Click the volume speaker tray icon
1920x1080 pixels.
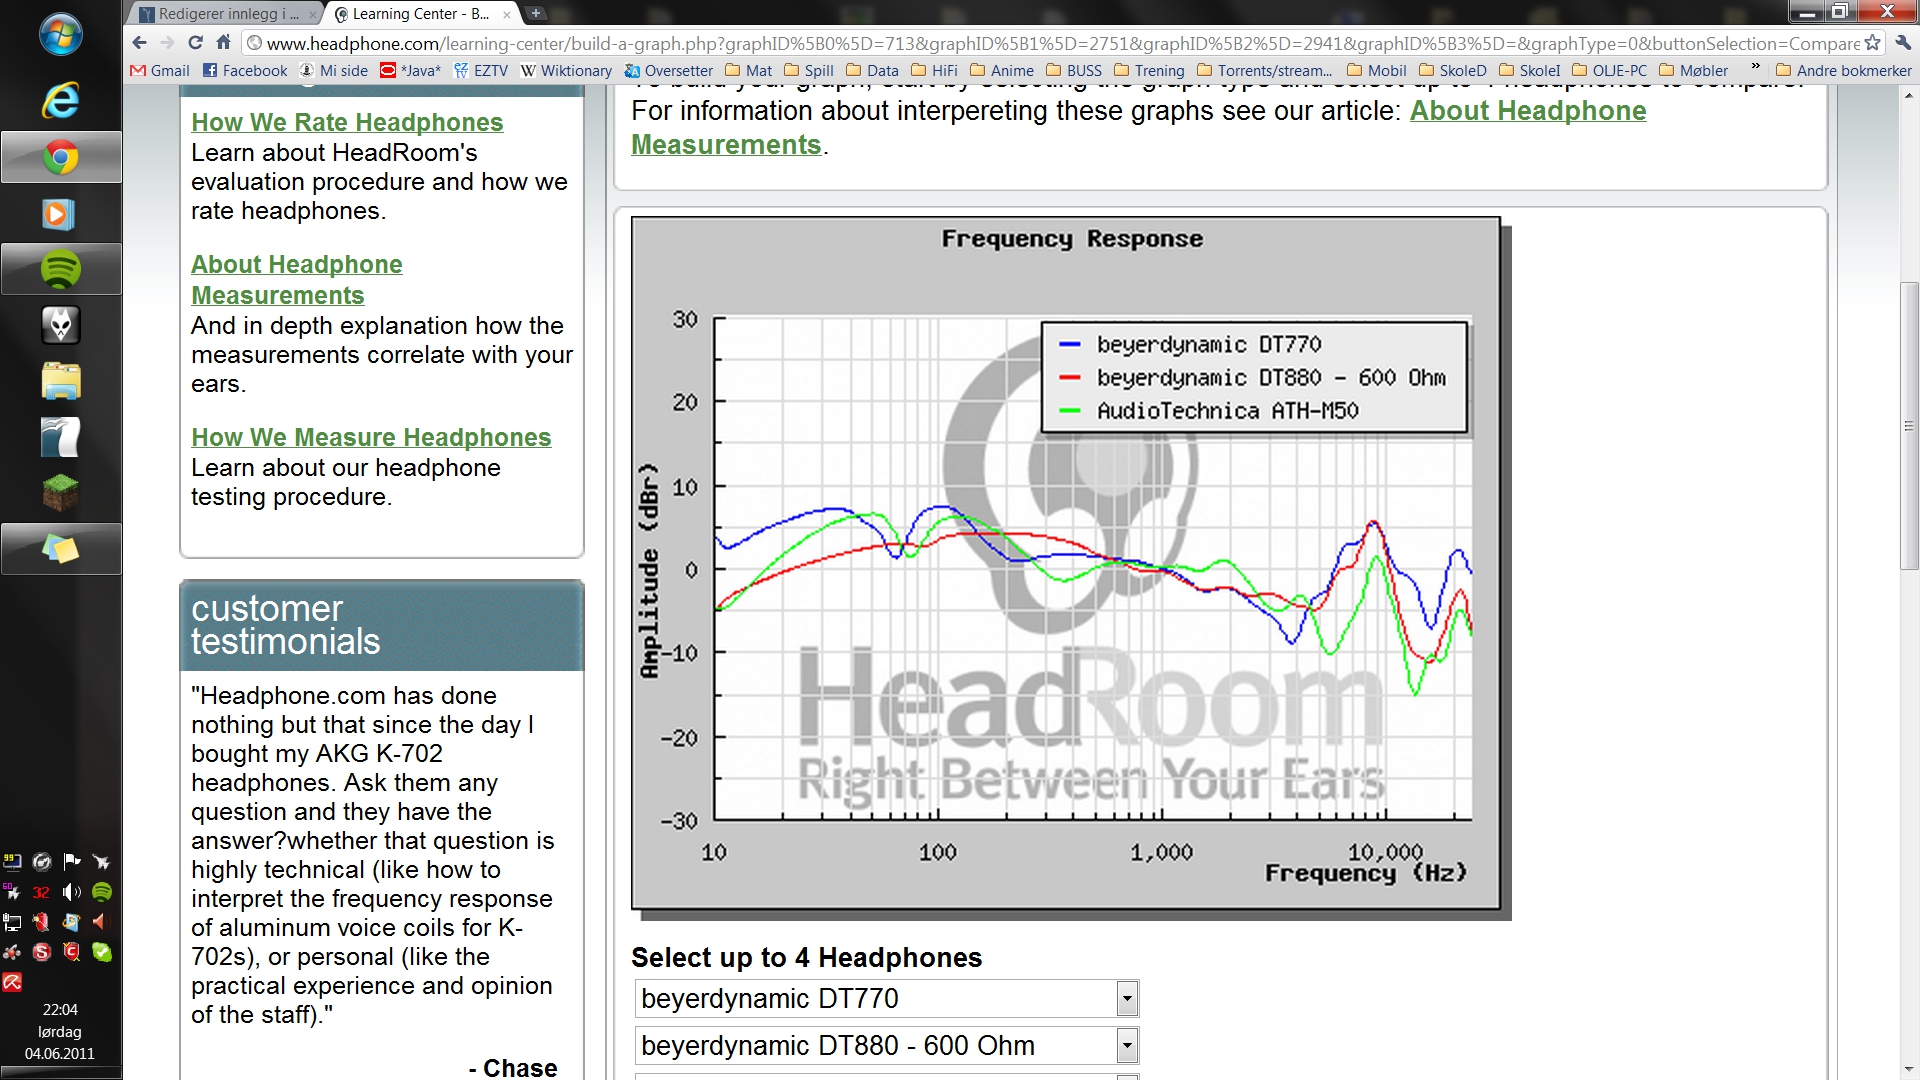71,891
